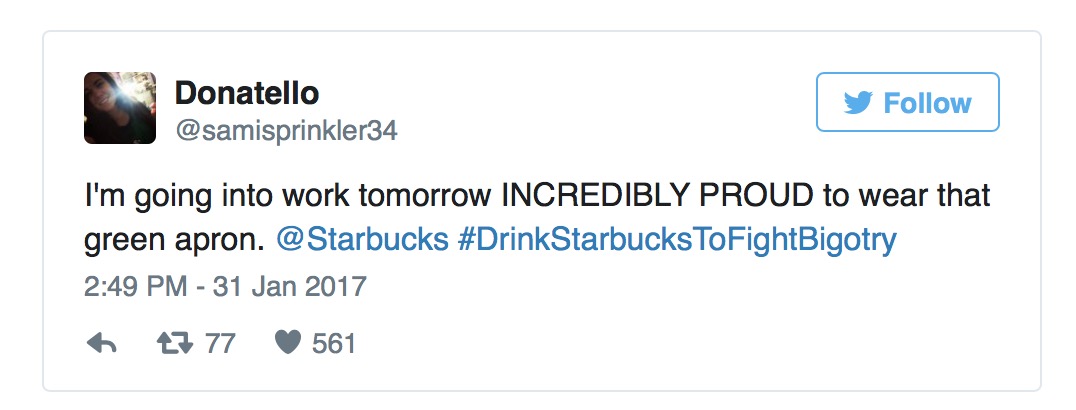Click the reply arrow icon
Screen dimensions: 1076x410
(x=102, y=345)
